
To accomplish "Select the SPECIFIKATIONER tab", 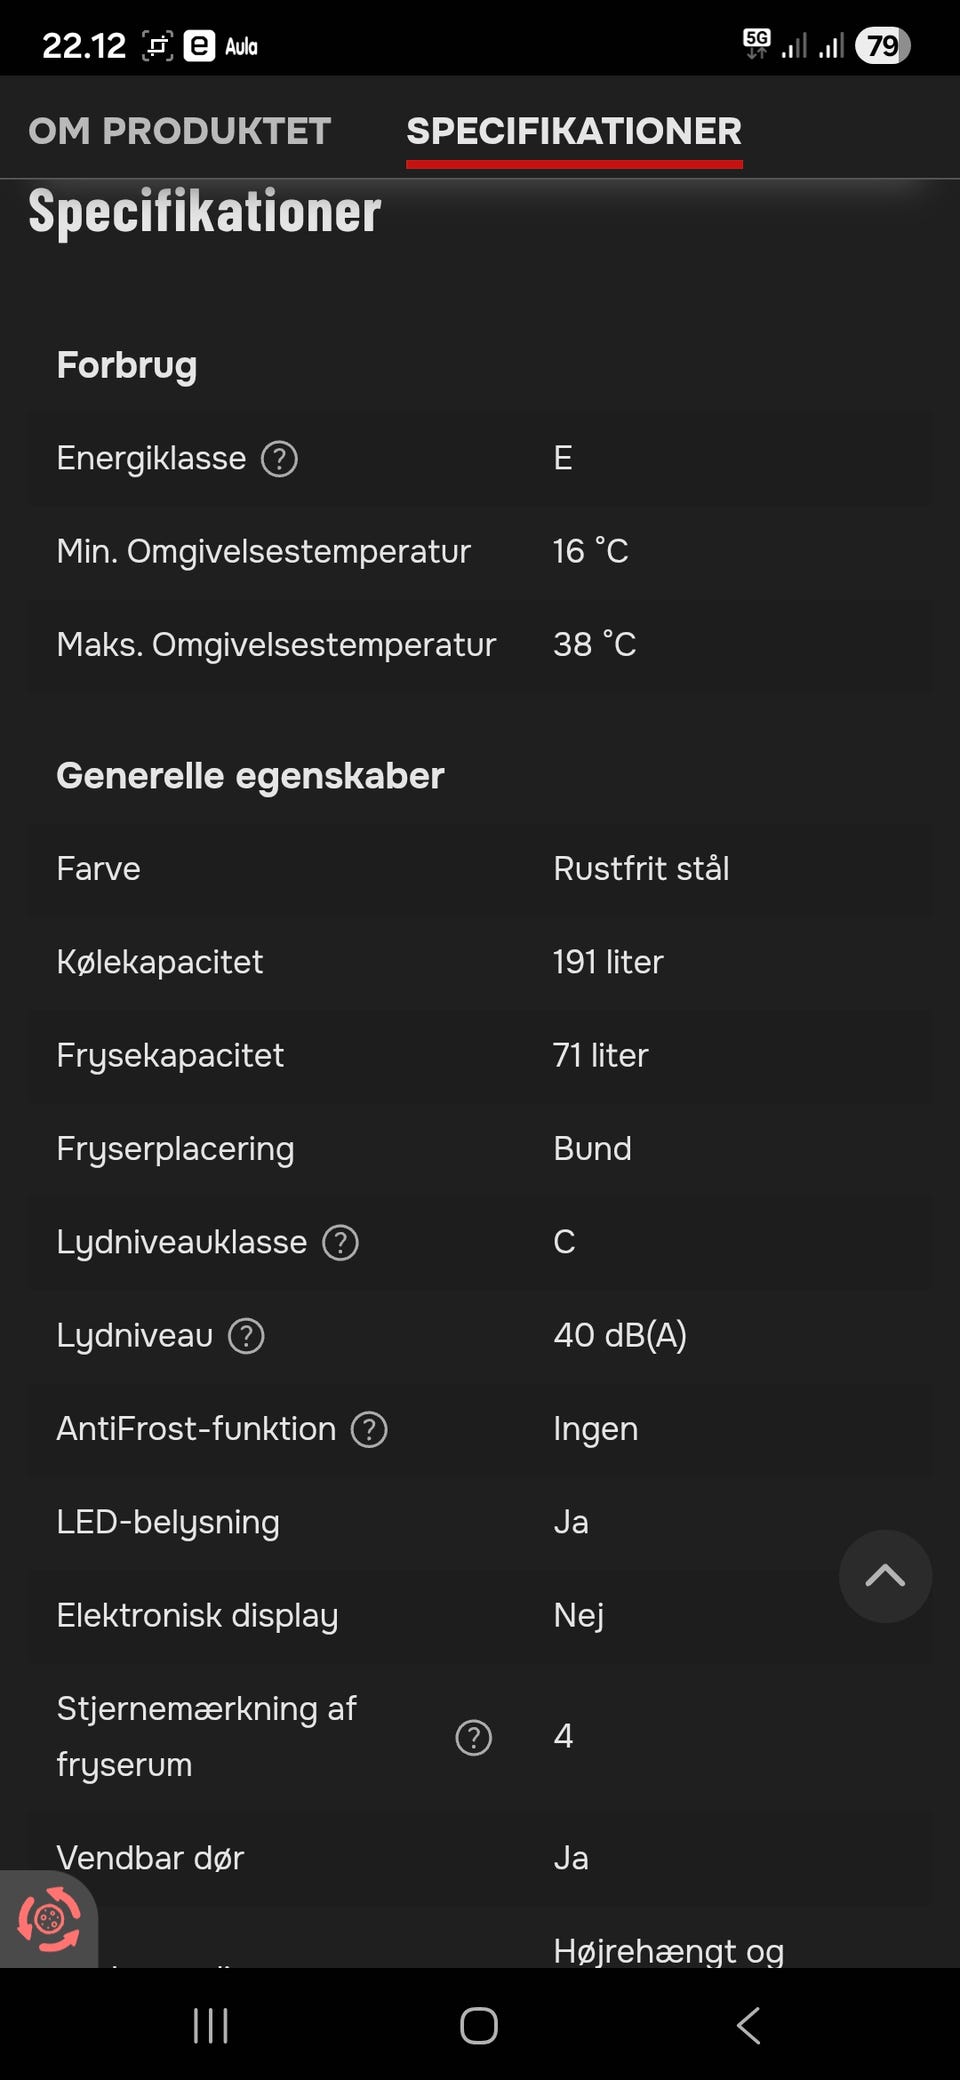I will pyautogui.click(x=574, y=131).
